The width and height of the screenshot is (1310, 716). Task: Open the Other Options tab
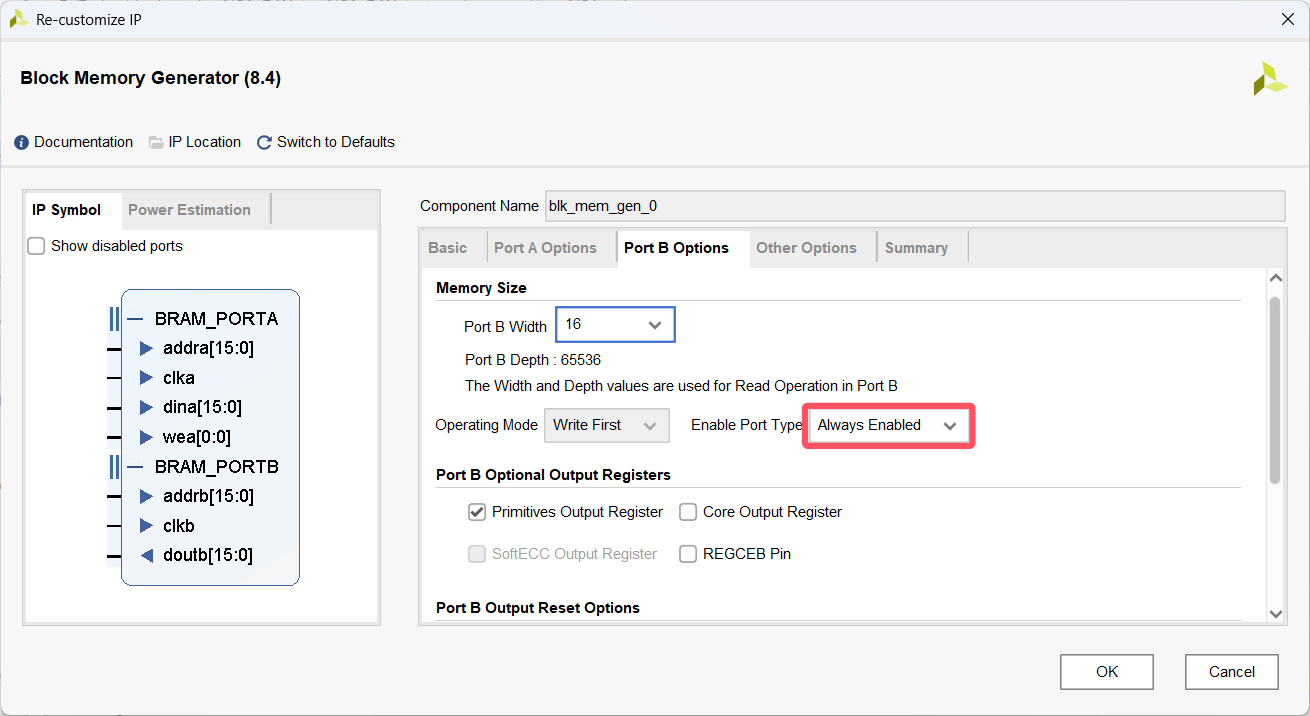(x=806, y=248)
